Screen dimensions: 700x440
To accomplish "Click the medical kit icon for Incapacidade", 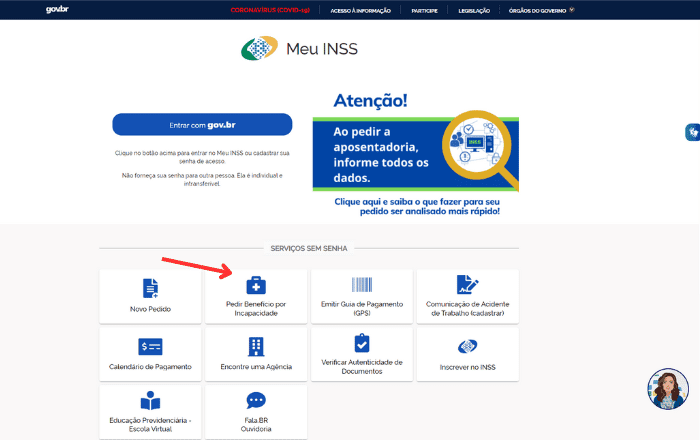I will (x=256, y=285).
